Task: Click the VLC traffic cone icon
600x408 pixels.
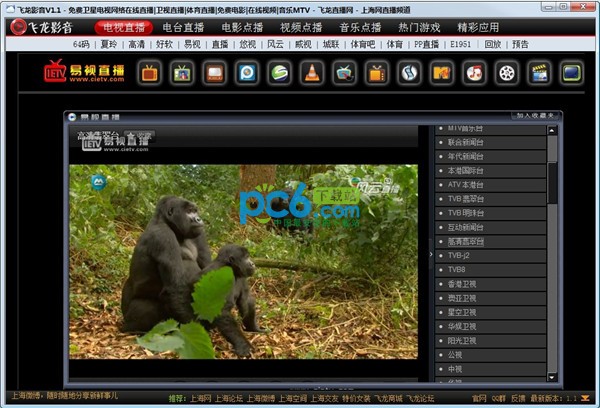Action: [x=312, y=72]
